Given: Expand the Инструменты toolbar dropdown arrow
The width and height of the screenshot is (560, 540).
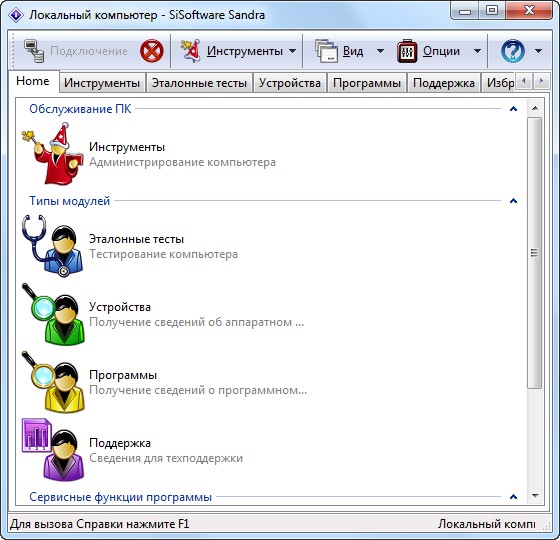Looking at the screenshot, I should click(292, 51).
